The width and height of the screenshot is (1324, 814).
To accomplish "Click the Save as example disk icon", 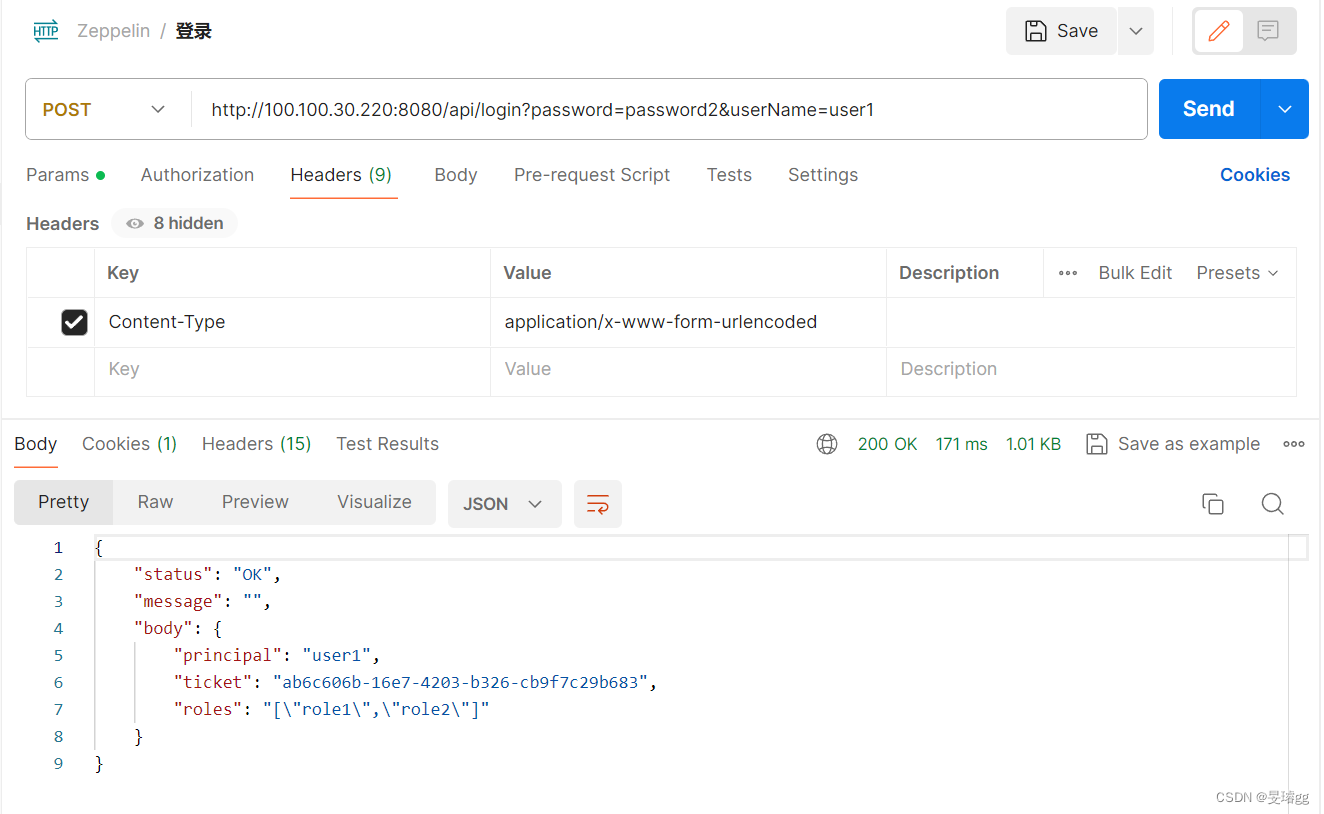I will click(1097, 444).
